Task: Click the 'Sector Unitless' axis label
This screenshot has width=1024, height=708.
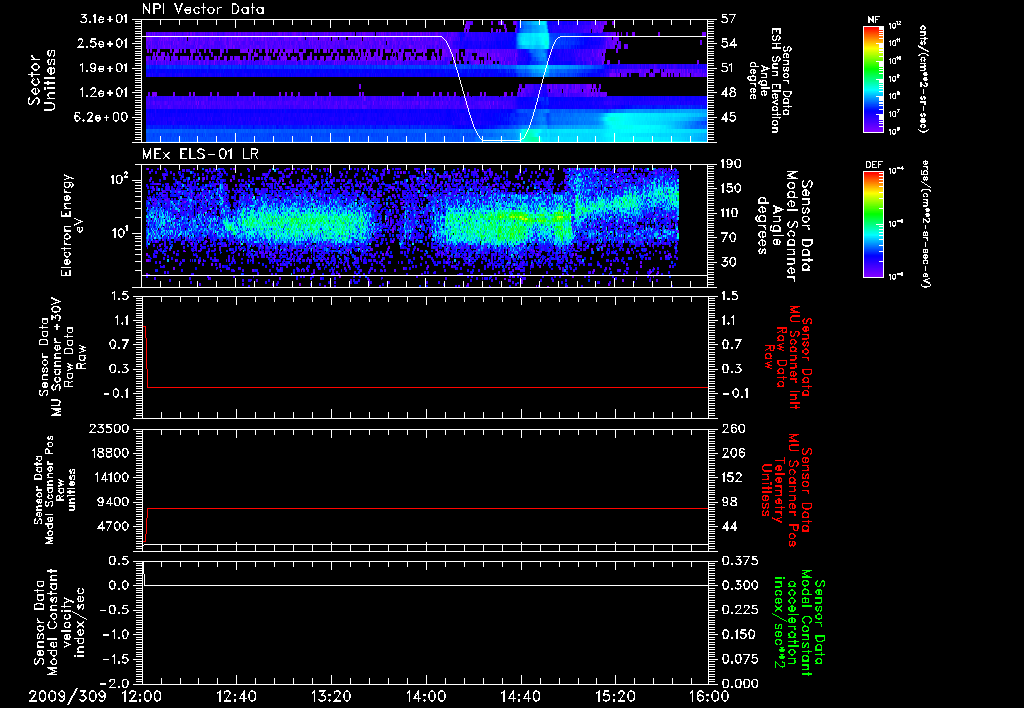Action: click(x=42, y=80)
